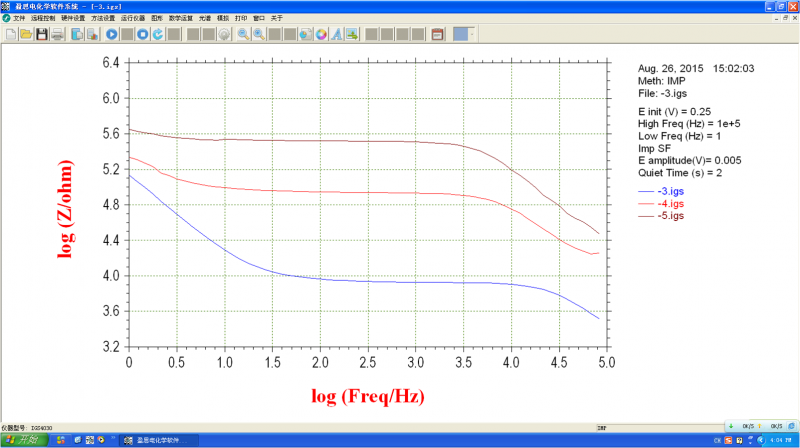
Task: Open the 窗口 menu
Action: point(259,18)
